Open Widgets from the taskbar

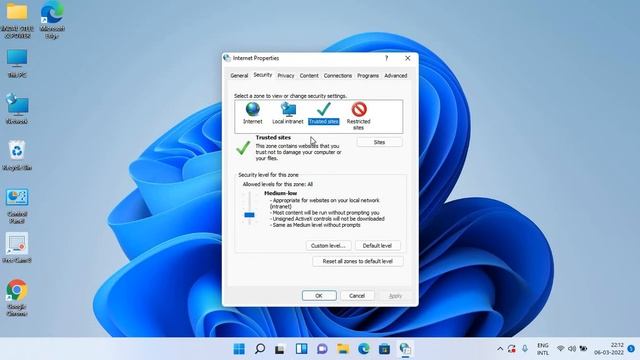(x=302, y=349)
